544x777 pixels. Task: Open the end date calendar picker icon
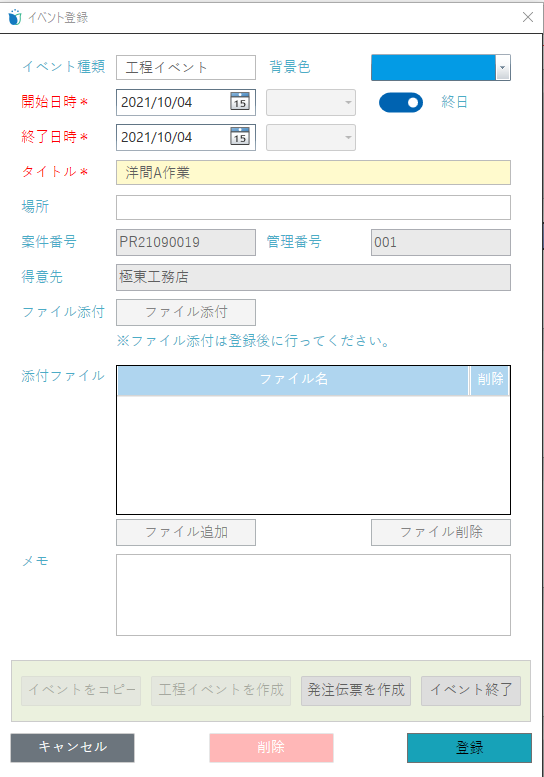pos(240,136)
